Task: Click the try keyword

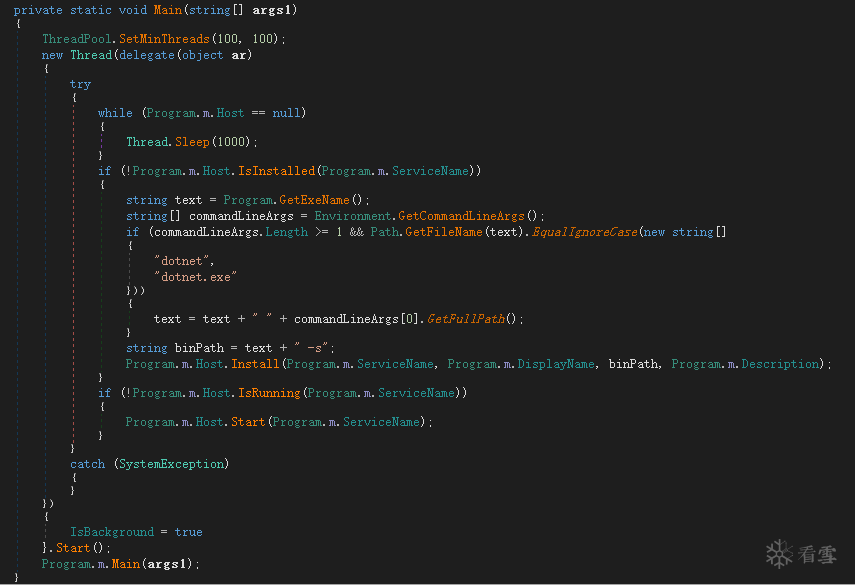Action: (80, 84)
